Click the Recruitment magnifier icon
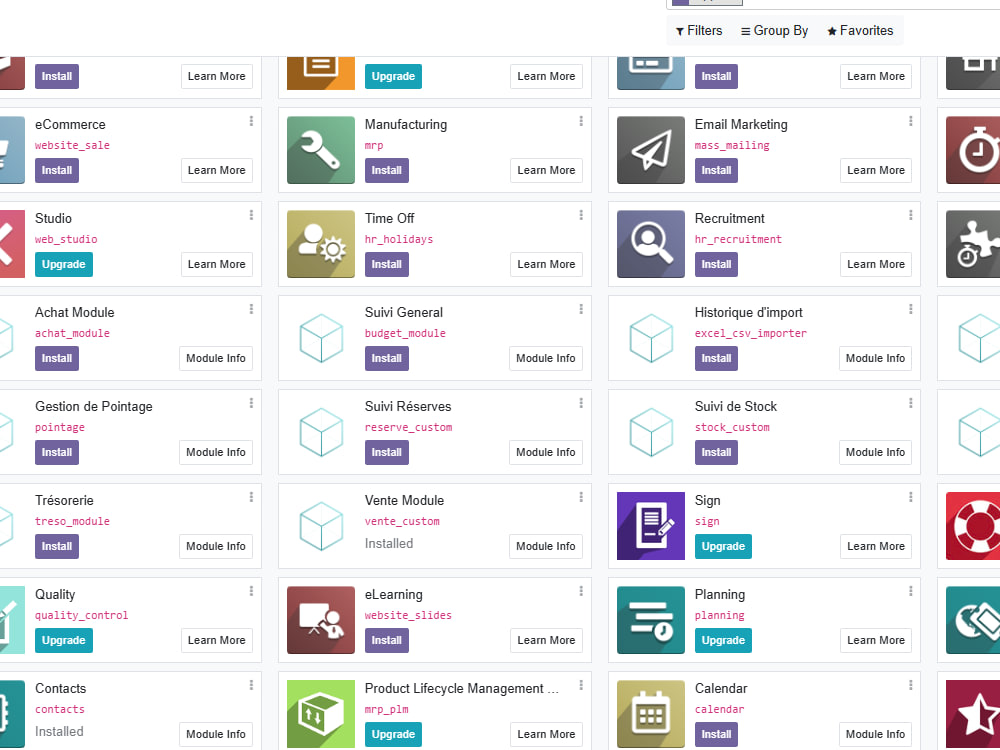This screenshot has height=750, width=1000. [x=651, y=244]
